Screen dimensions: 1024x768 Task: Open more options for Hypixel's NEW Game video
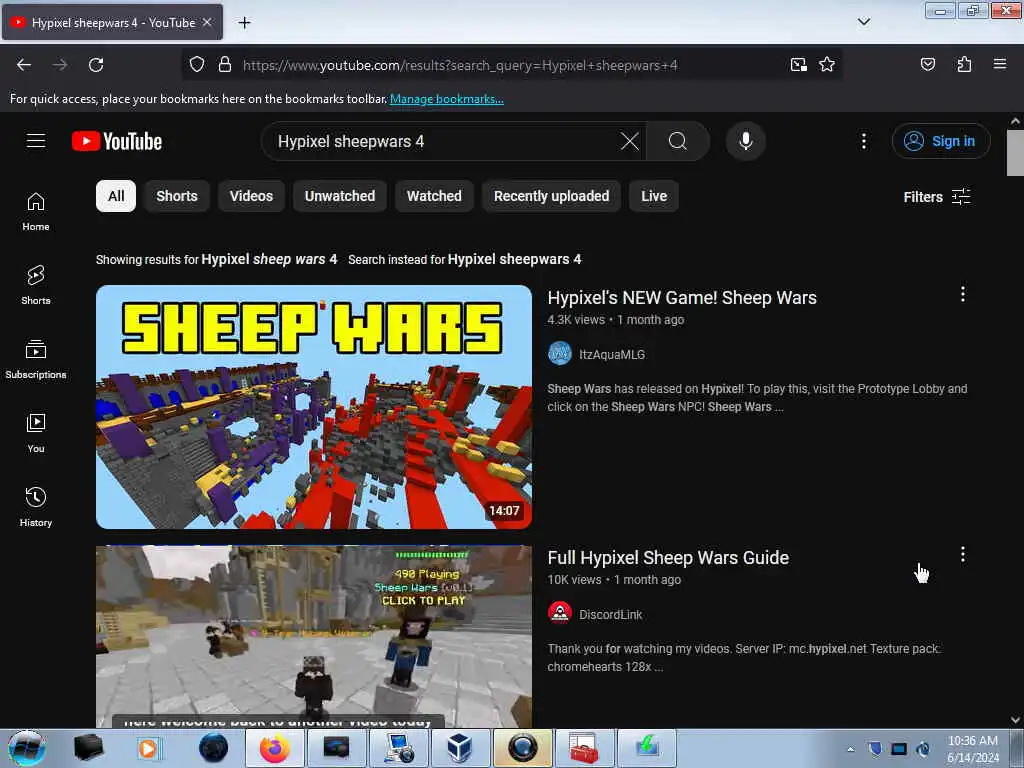click(x=963, y=294)
